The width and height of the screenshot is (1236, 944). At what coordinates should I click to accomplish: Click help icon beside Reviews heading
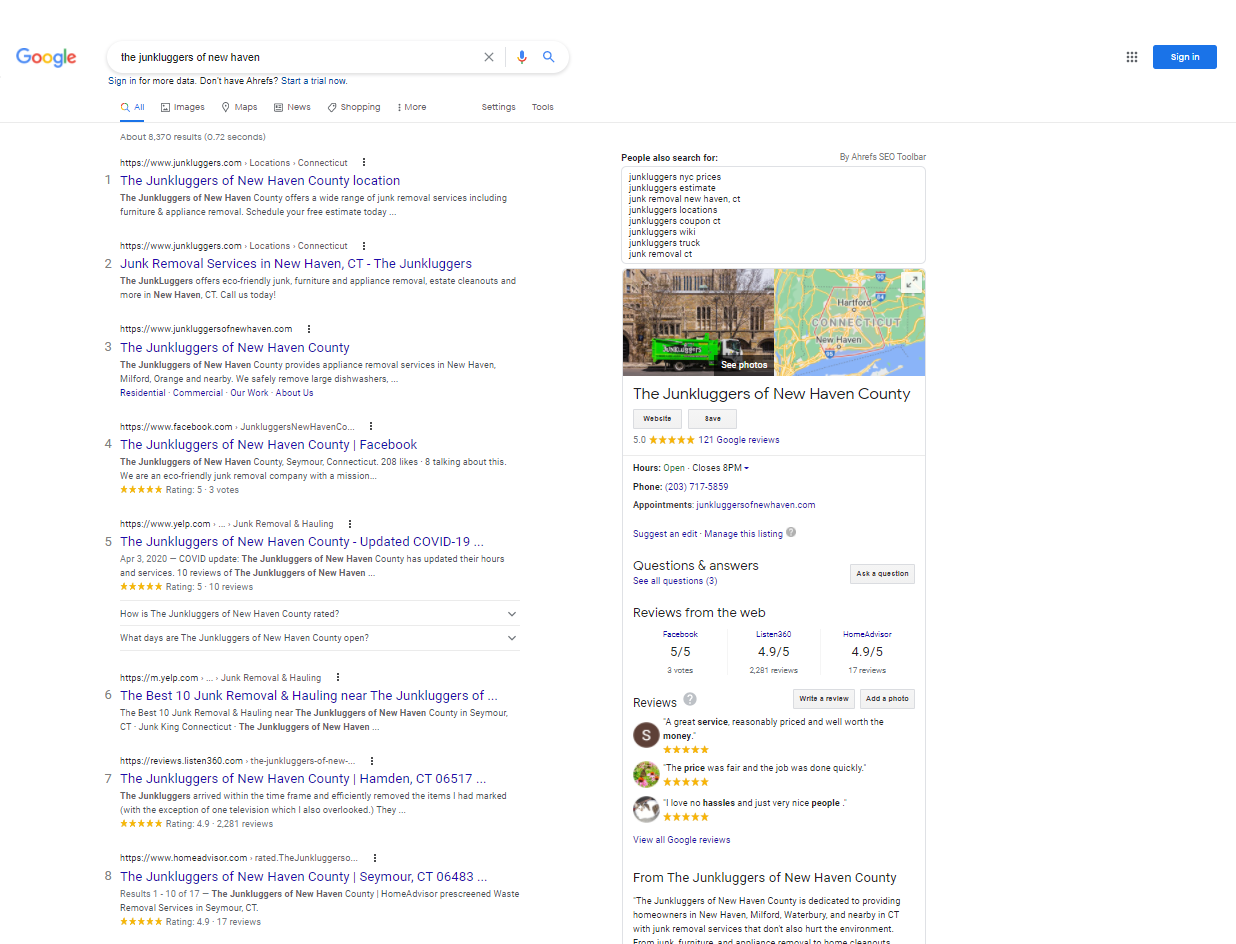tap(690, 699)
